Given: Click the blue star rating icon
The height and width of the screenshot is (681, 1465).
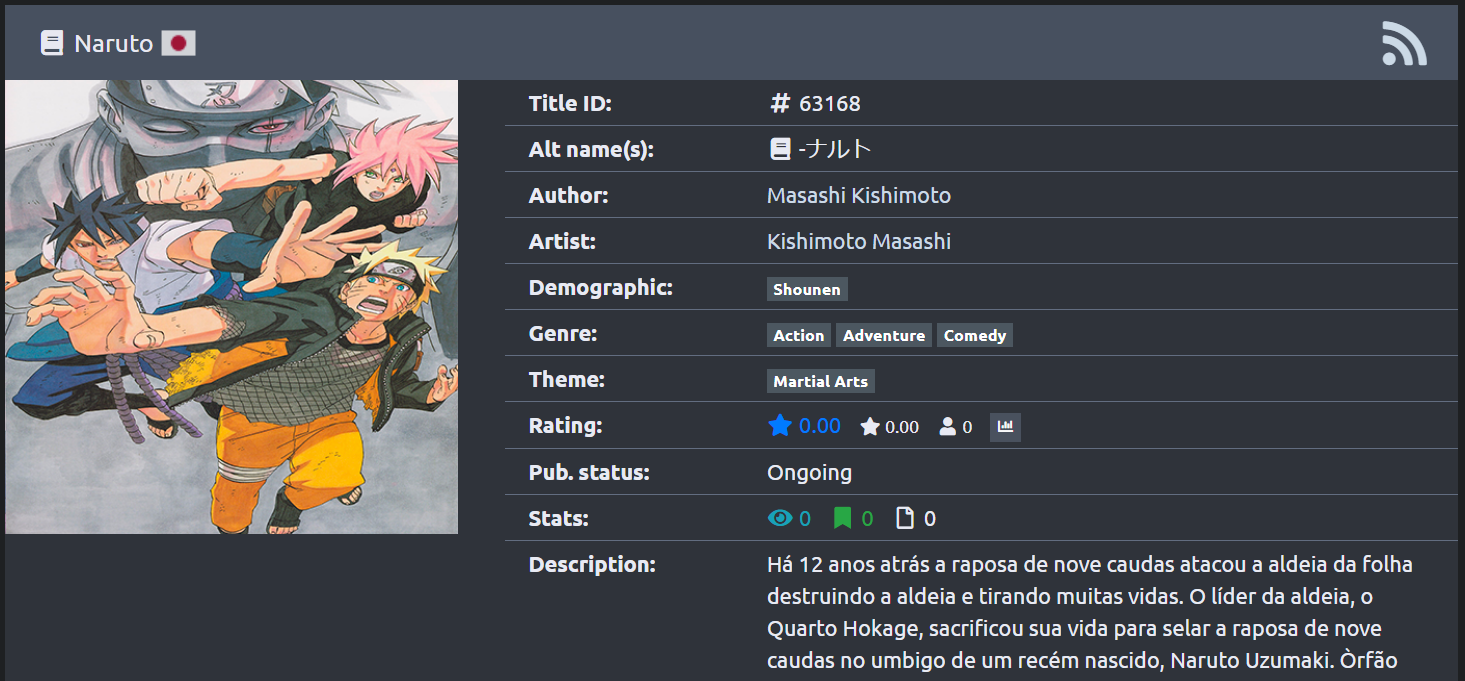Looking at the screenshot, I should tap(780, 426).
